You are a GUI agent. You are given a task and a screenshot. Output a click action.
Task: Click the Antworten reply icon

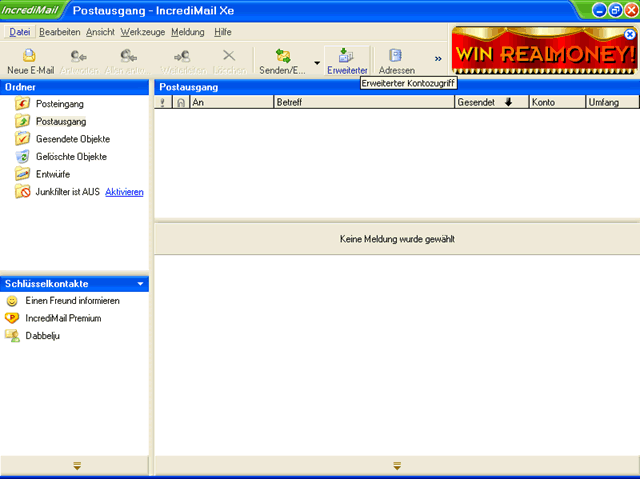pyautogui.click(x=78, y=56)
